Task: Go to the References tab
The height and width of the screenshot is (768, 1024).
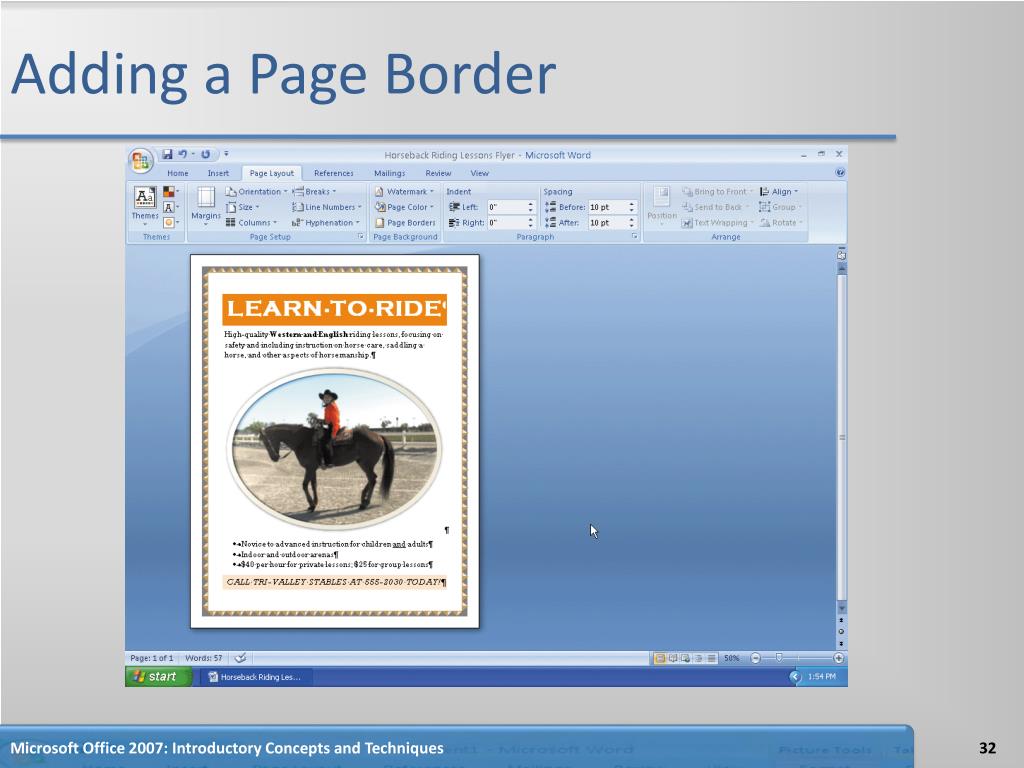Action: [x=334, y=173]
